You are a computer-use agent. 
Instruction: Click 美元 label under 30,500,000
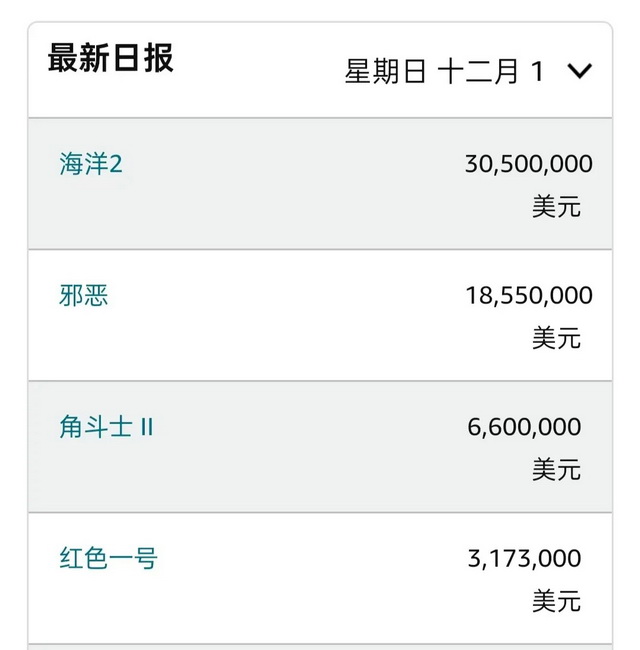coord(556,207)
